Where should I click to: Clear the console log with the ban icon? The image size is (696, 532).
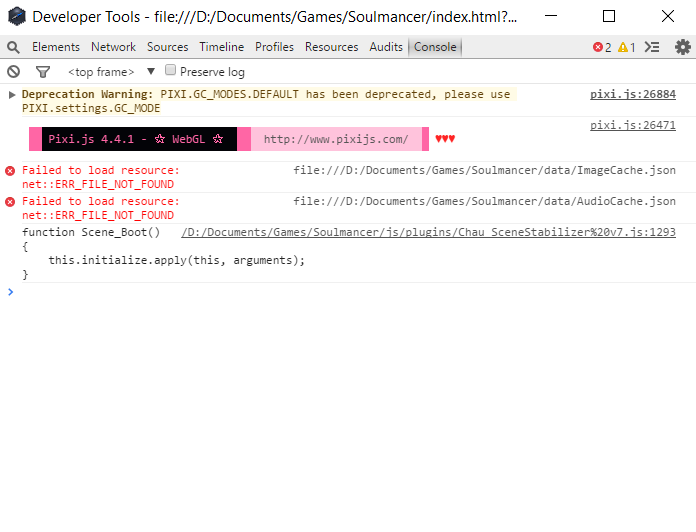(13, 71)
